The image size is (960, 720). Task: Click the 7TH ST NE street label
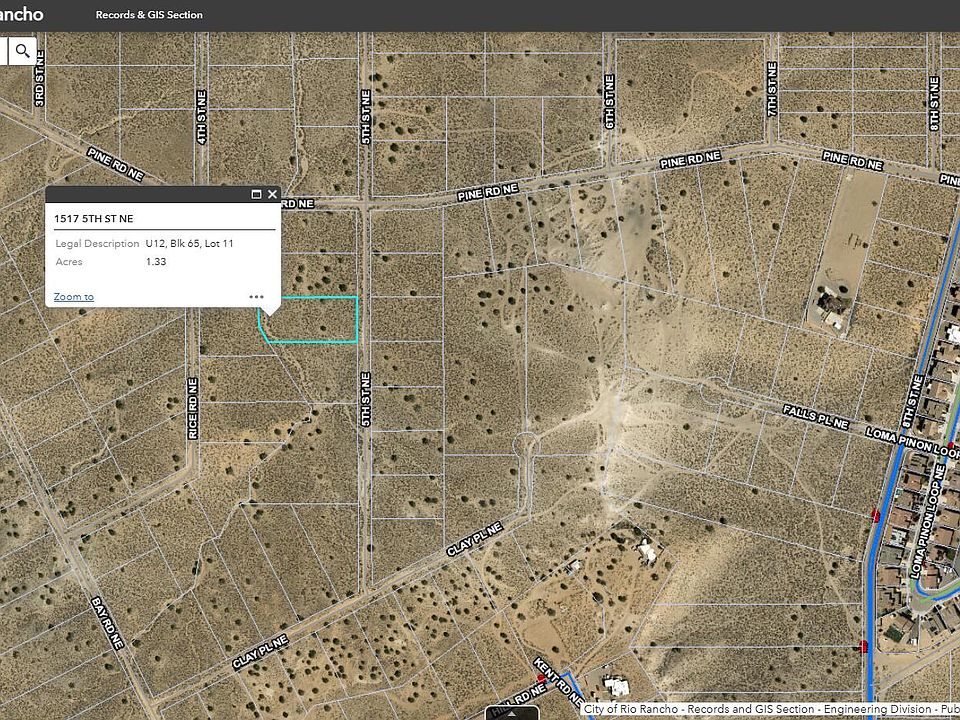(x=772, y=88)
